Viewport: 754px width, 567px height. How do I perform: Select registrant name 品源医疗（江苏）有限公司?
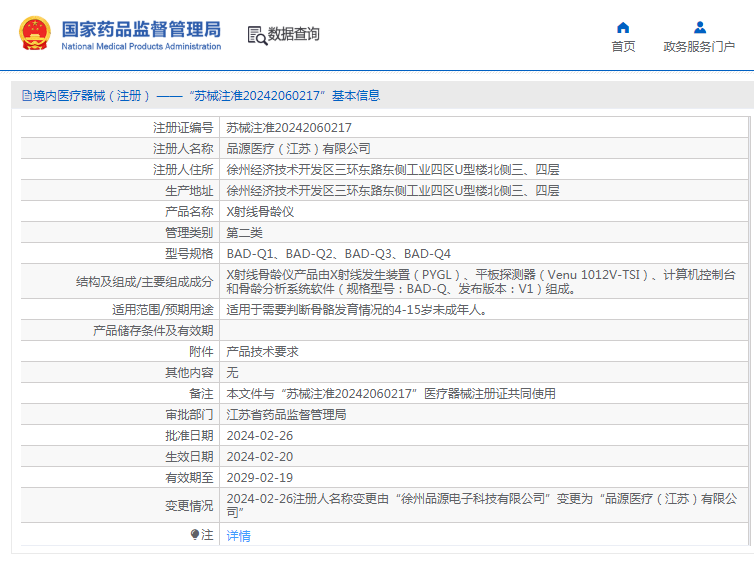(x=298, y=149)
